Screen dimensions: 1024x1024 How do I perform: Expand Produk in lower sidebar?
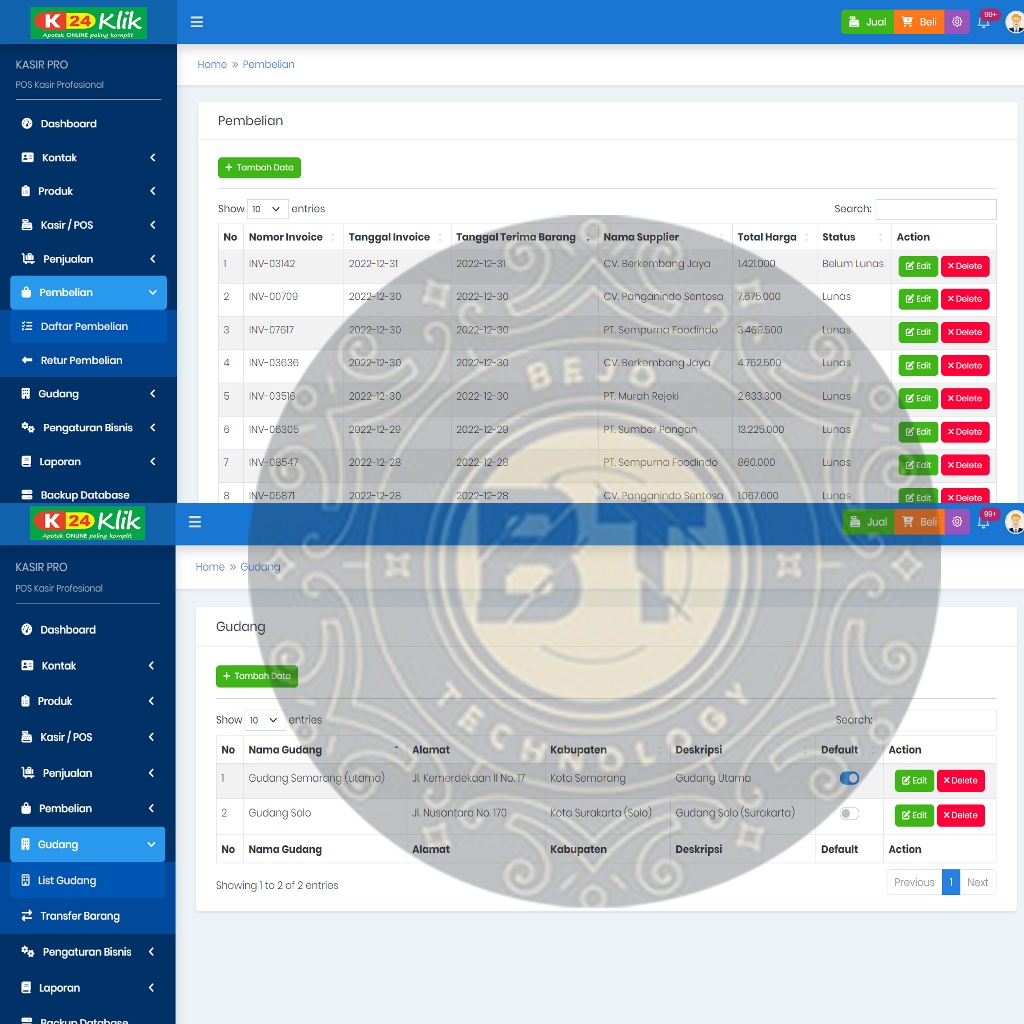[x=88, y=701]
